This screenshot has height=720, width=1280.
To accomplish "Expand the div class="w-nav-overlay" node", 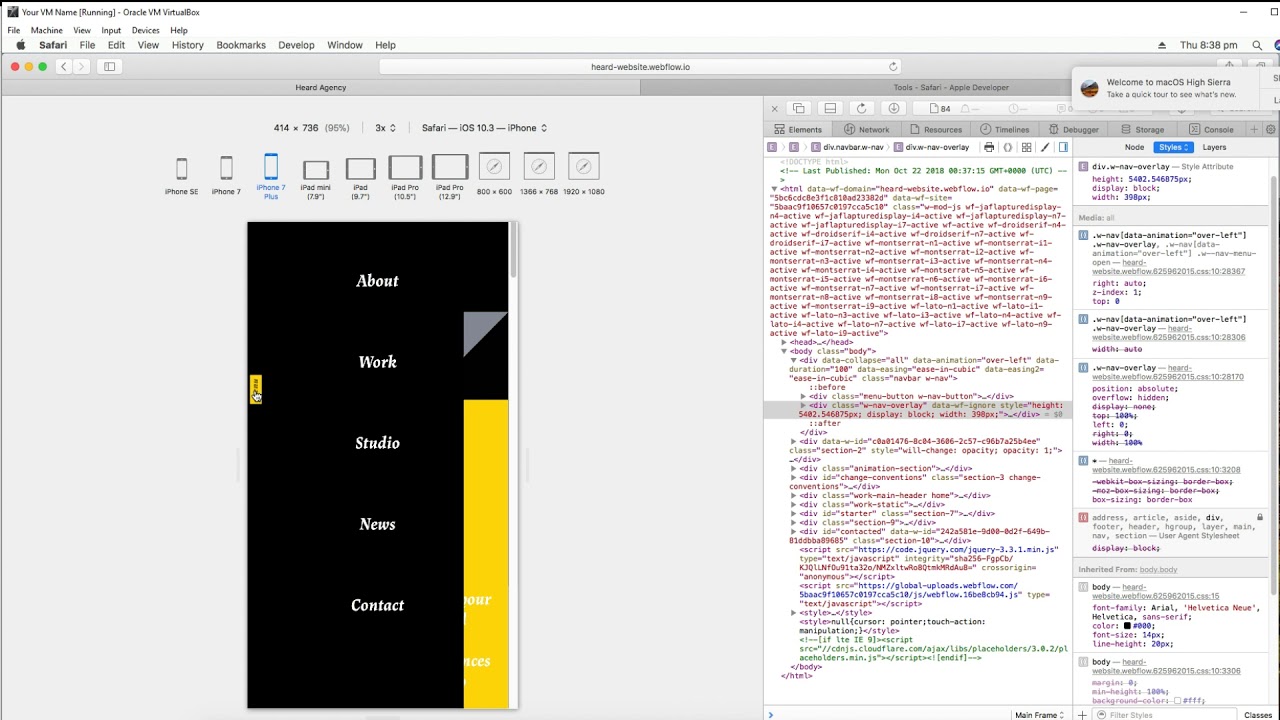I will pos(803,405).
